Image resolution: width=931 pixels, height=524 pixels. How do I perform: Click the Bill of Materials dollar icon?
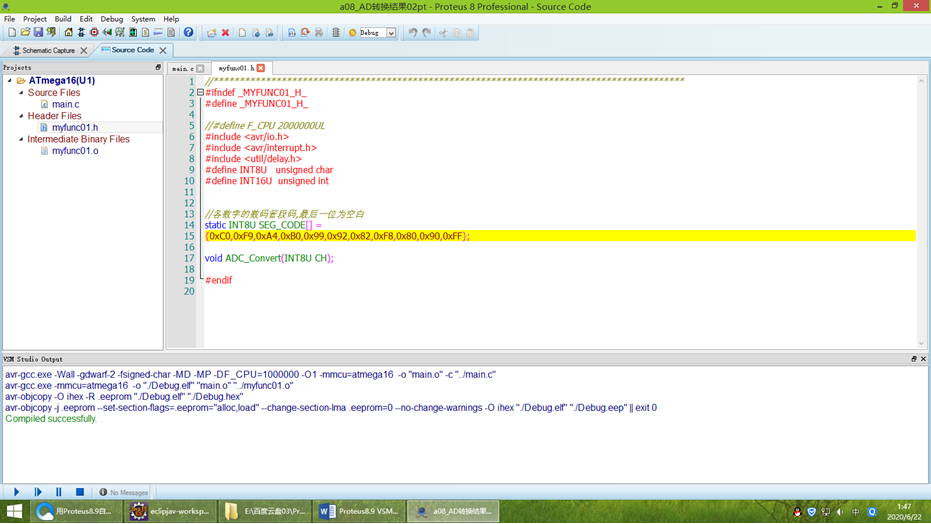145,33
